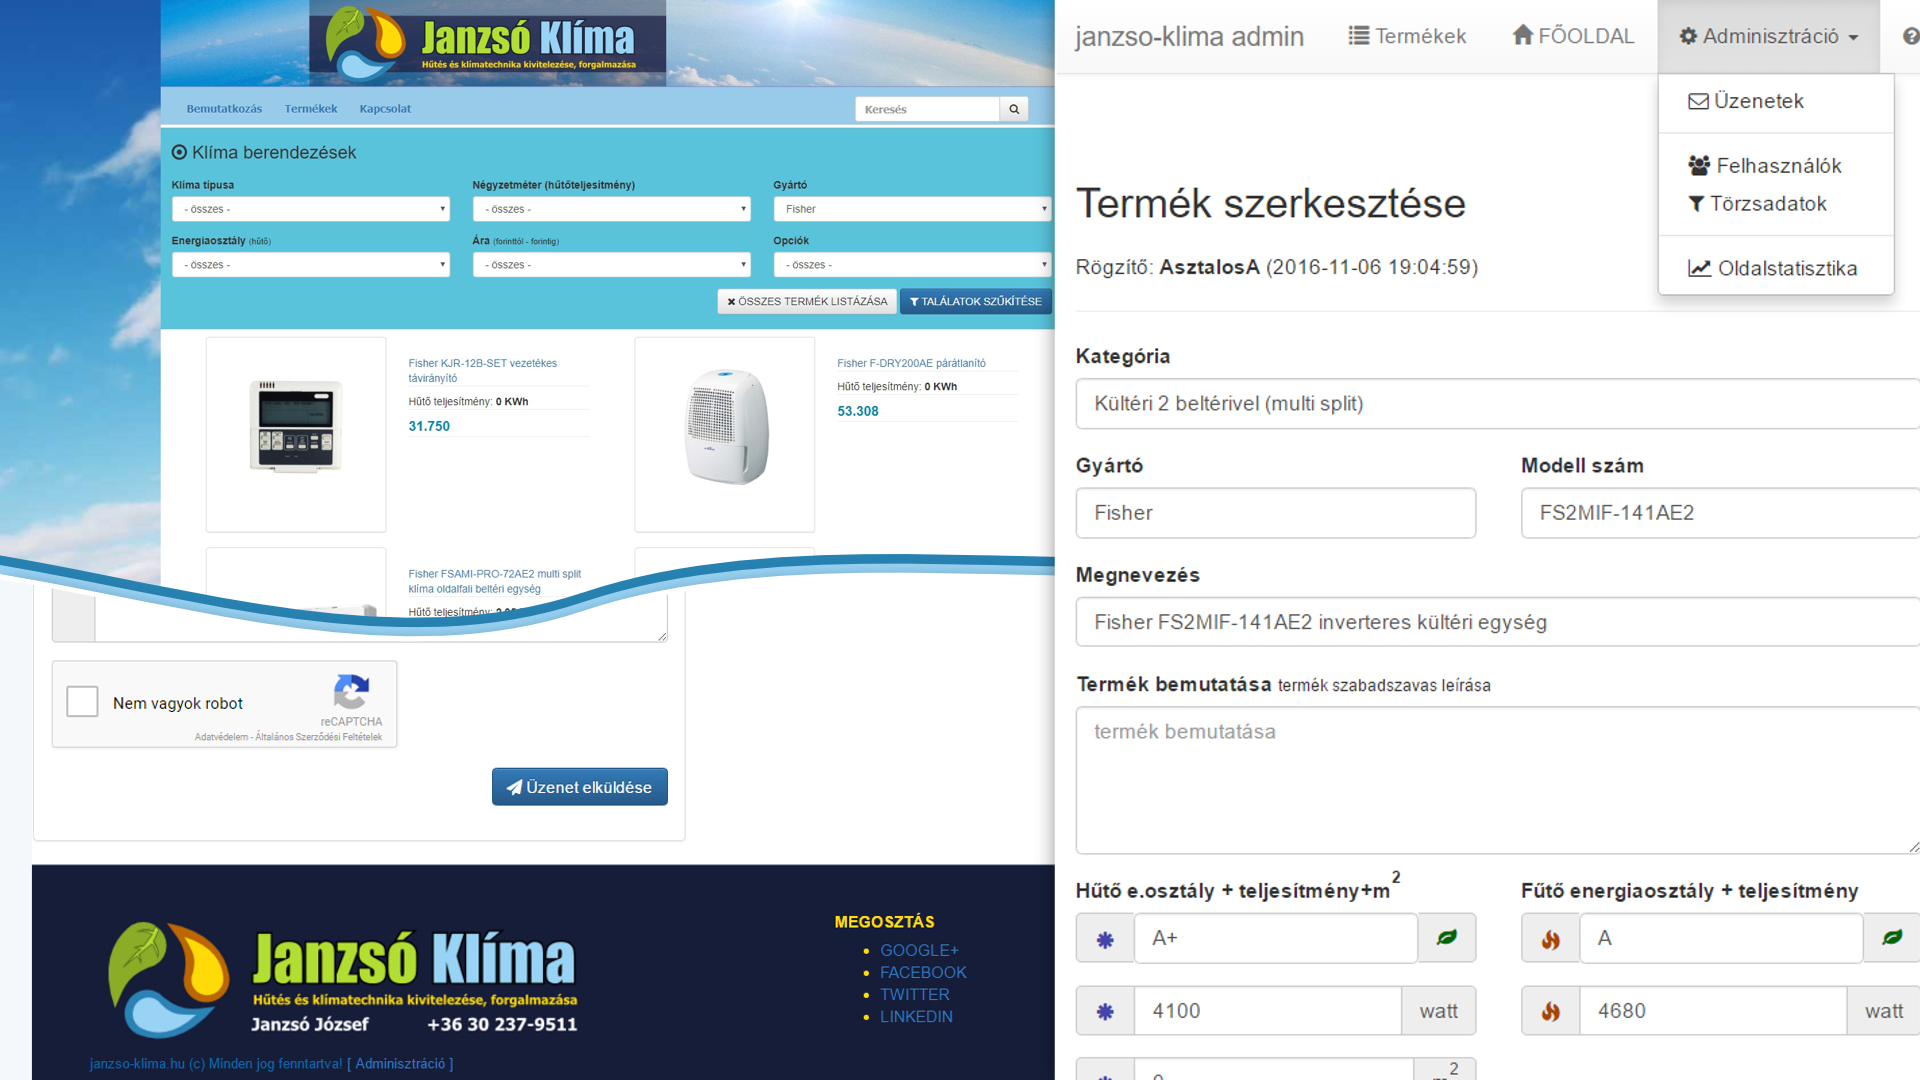1920x1080 pixels.
Task: Click the price '53.308'
Action: (x=858, y=411)
